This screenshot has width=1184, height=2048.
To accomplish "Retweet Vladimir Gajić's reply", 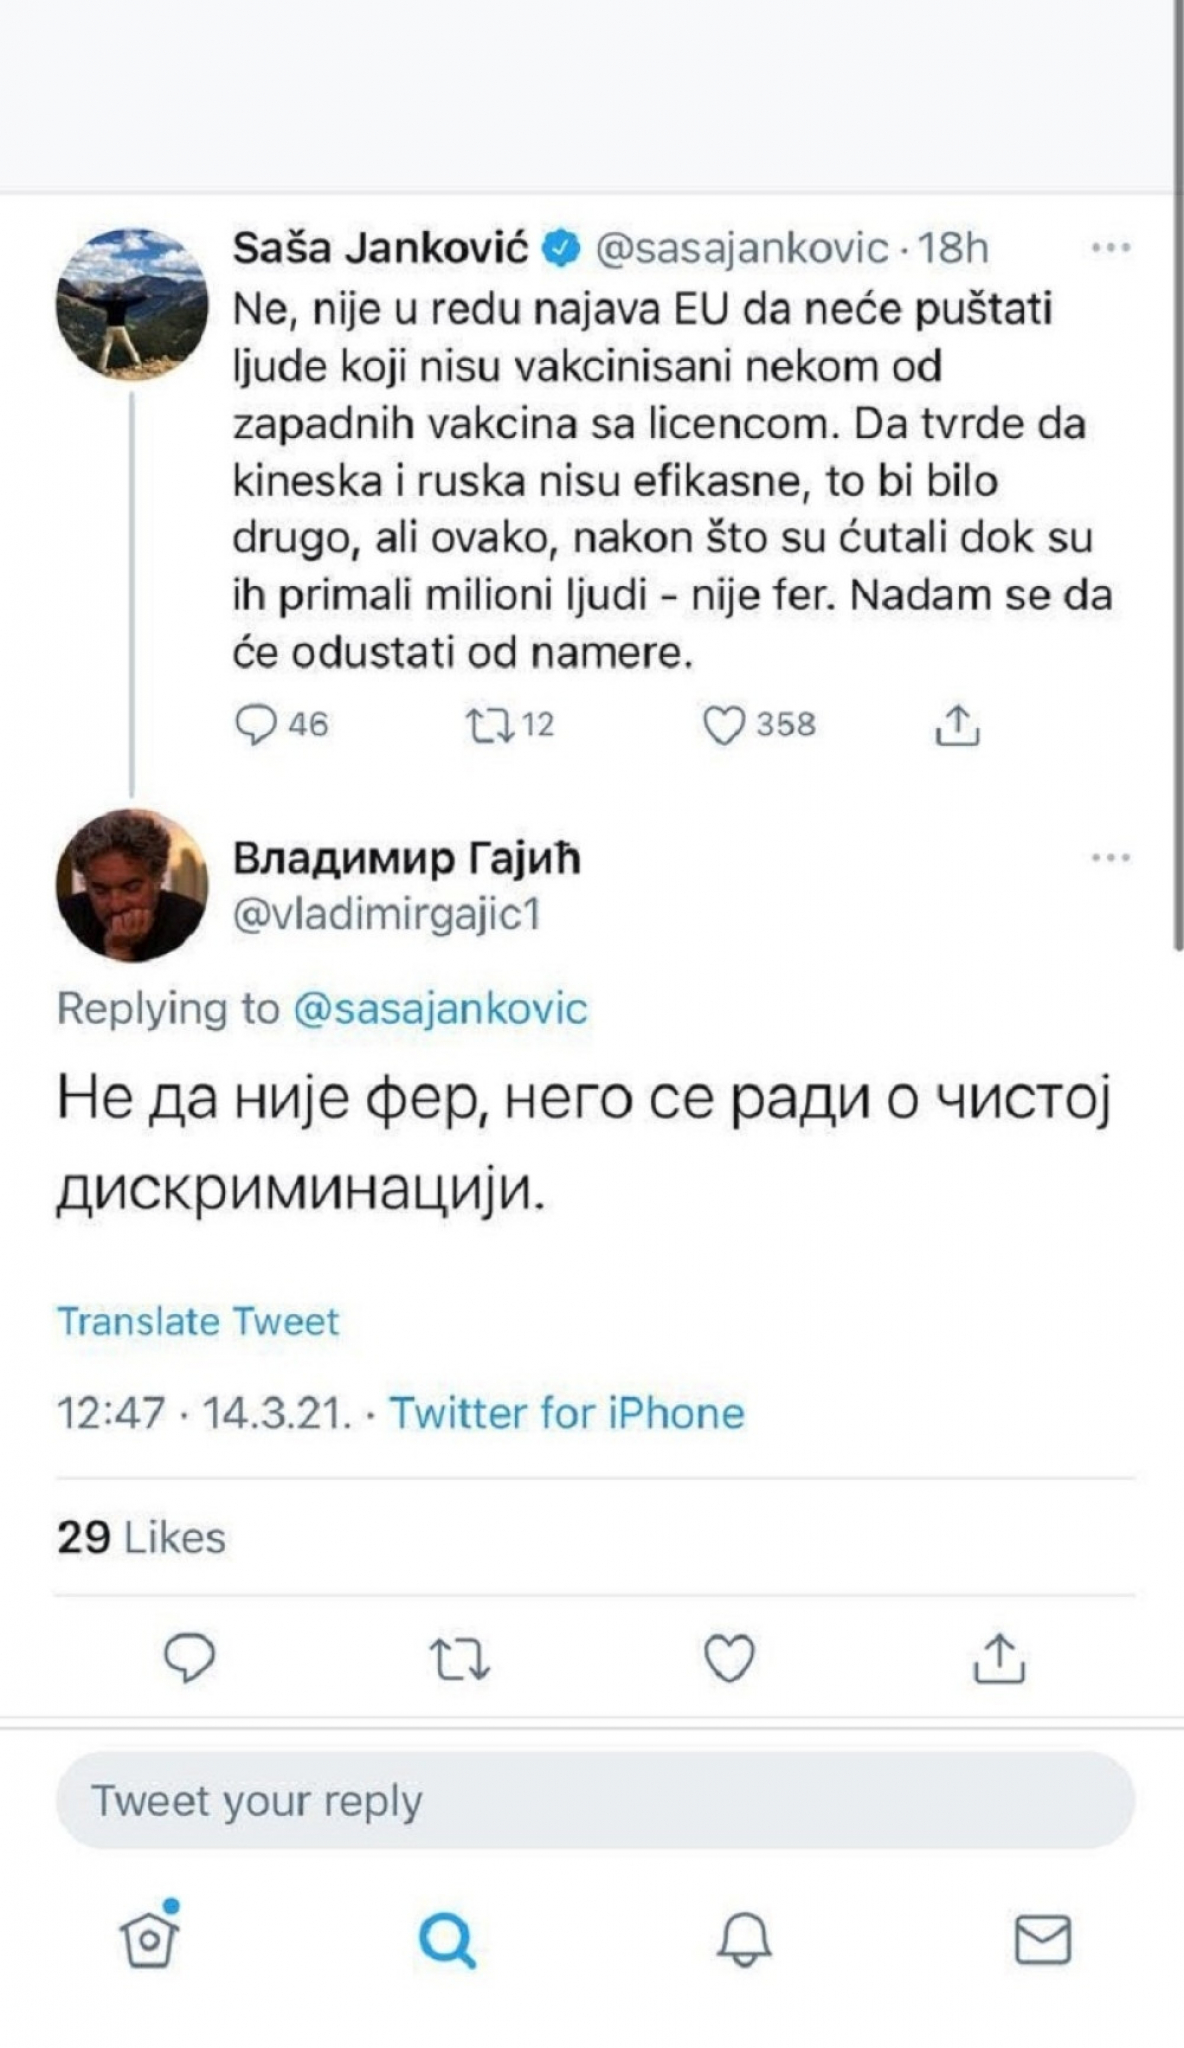I will (460, 1658).
